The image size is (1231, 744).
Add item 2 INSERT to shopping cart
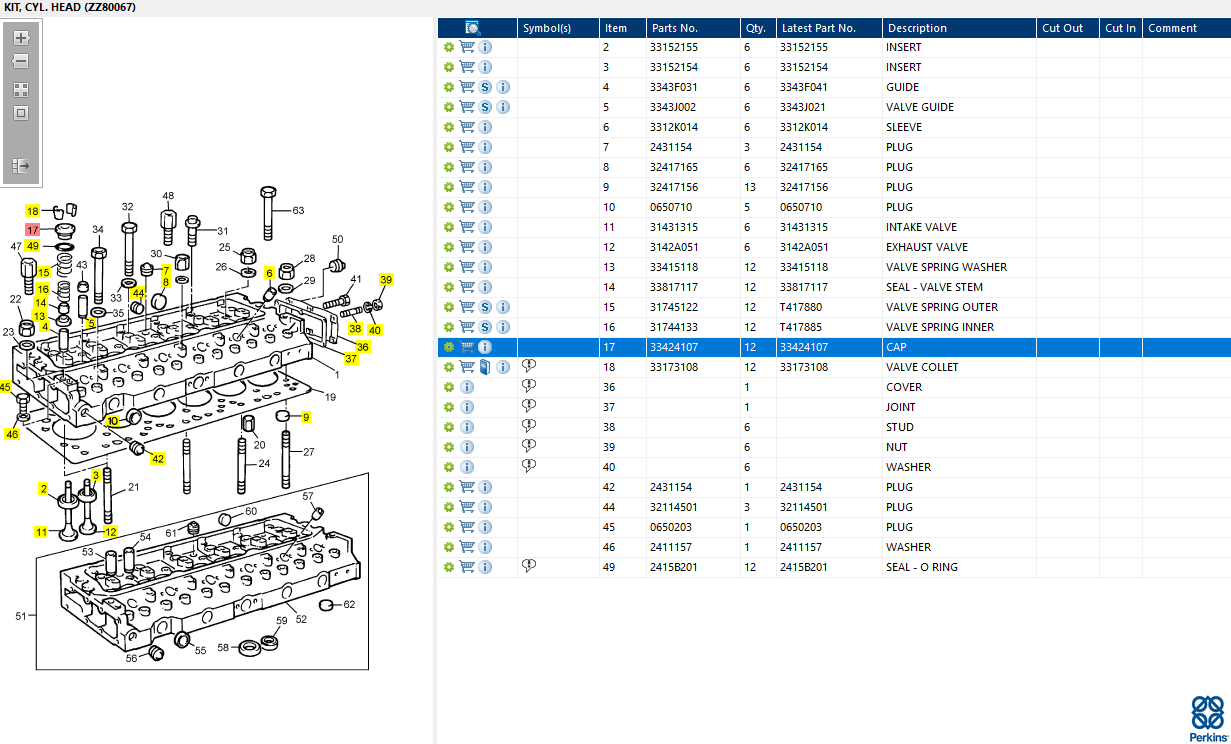tap(467, 47)
